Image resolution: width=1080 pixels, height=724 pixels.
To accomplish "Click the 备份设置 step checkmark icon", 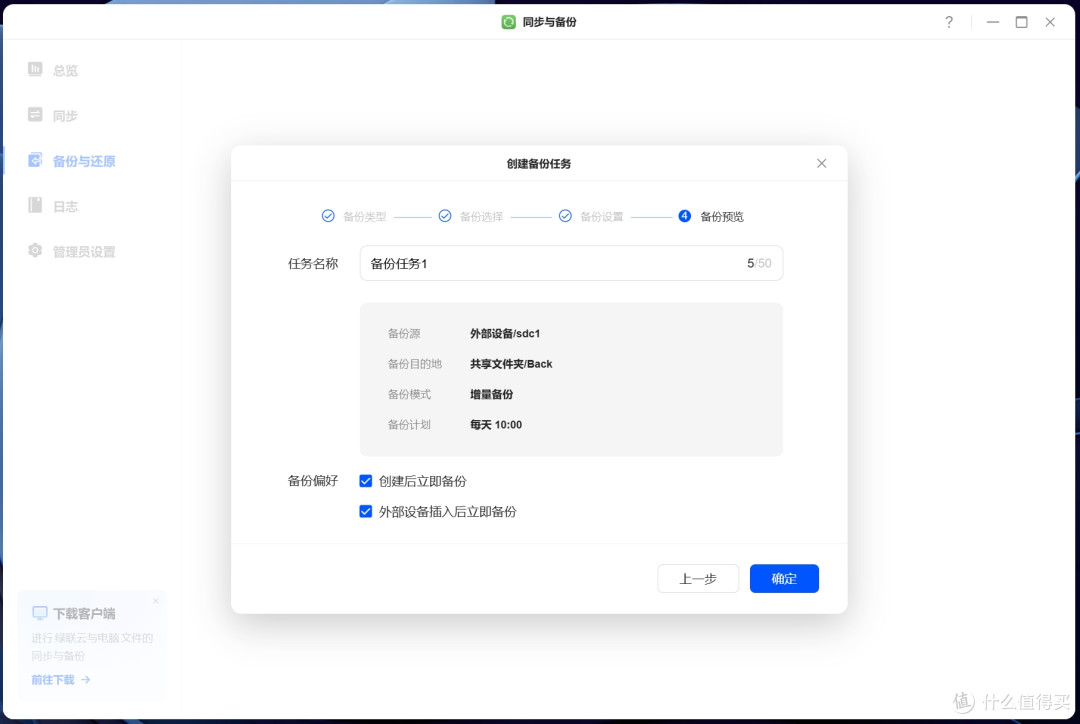I will click(565, 216).
